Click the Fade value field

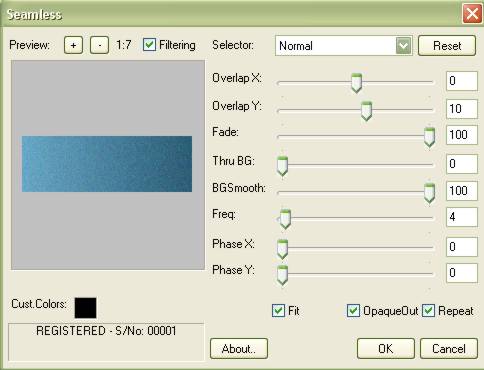pos(462,135)
